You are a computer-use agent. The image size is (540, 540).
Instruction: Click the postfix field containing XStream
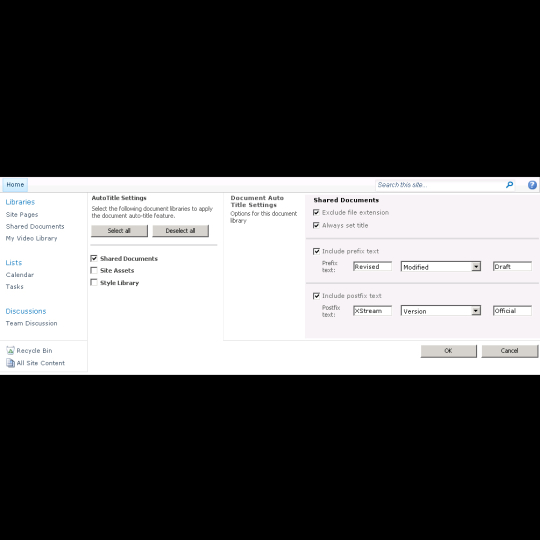(372, 311)
